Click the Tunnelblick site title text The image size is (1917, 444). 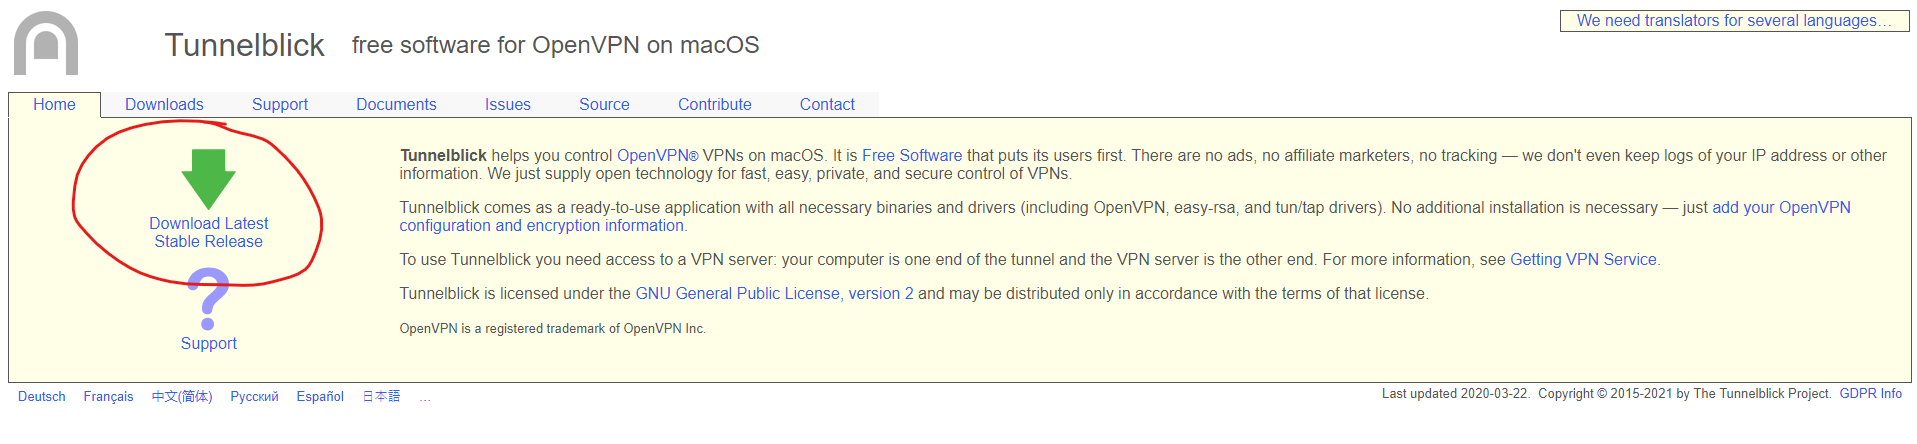tap(244, 45)
